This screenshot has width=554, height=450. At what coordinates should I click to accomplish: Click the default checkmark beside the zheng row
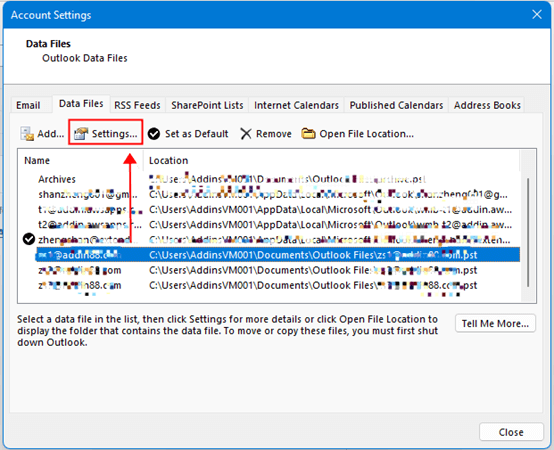(x=29, y=239)
